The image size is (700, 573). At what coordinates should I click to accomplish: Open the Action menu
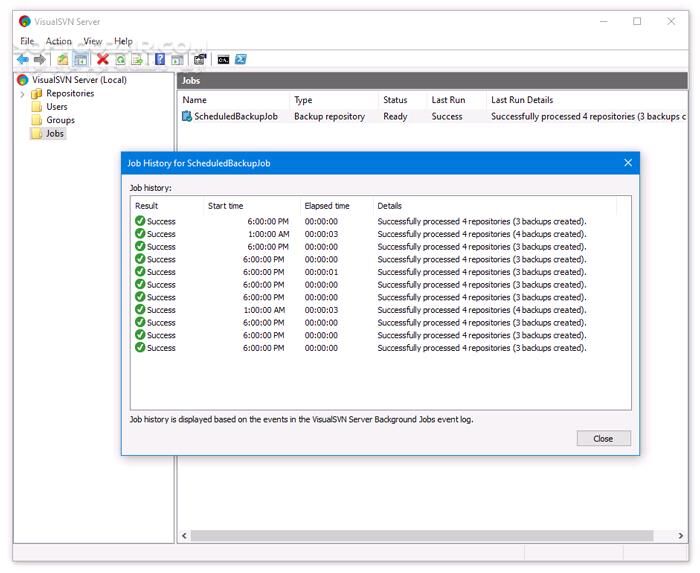click(58, 41)
